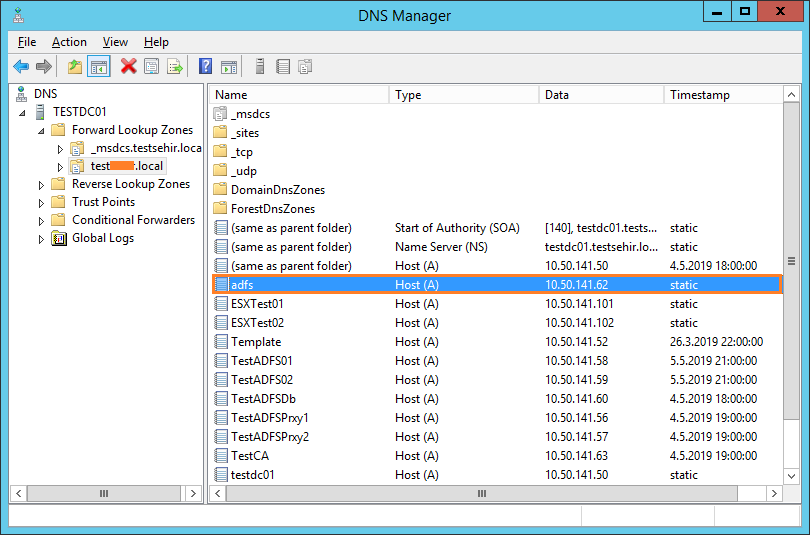
Task: Go up one level with folder icon
Action: [x=75, y=67]
